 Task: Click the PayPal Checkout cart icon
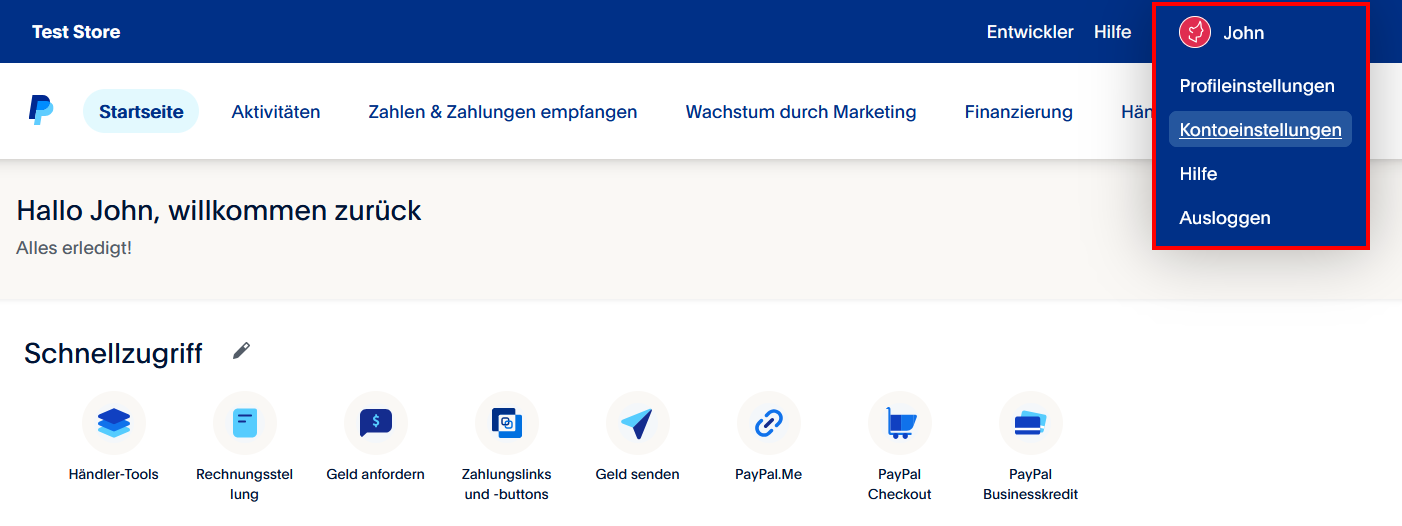click(x=899, y=423)
